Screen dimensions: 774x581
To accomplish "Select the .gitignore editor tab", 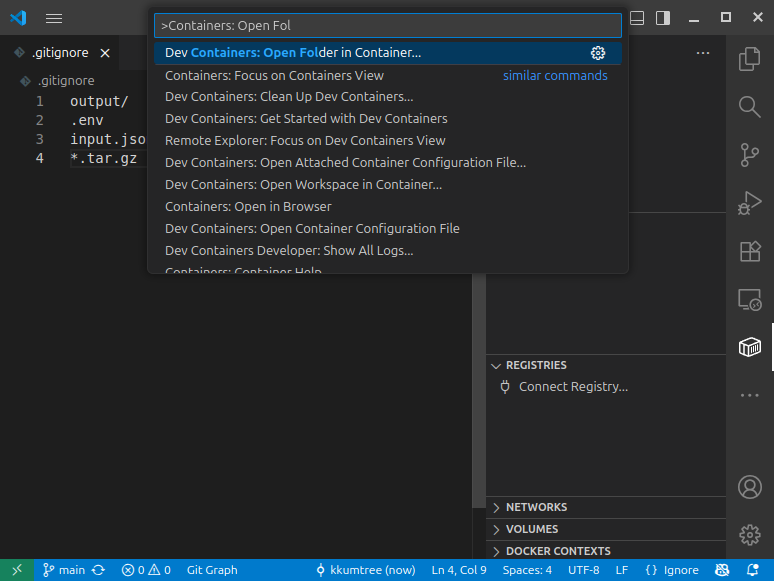I will (x=60, y=53).
